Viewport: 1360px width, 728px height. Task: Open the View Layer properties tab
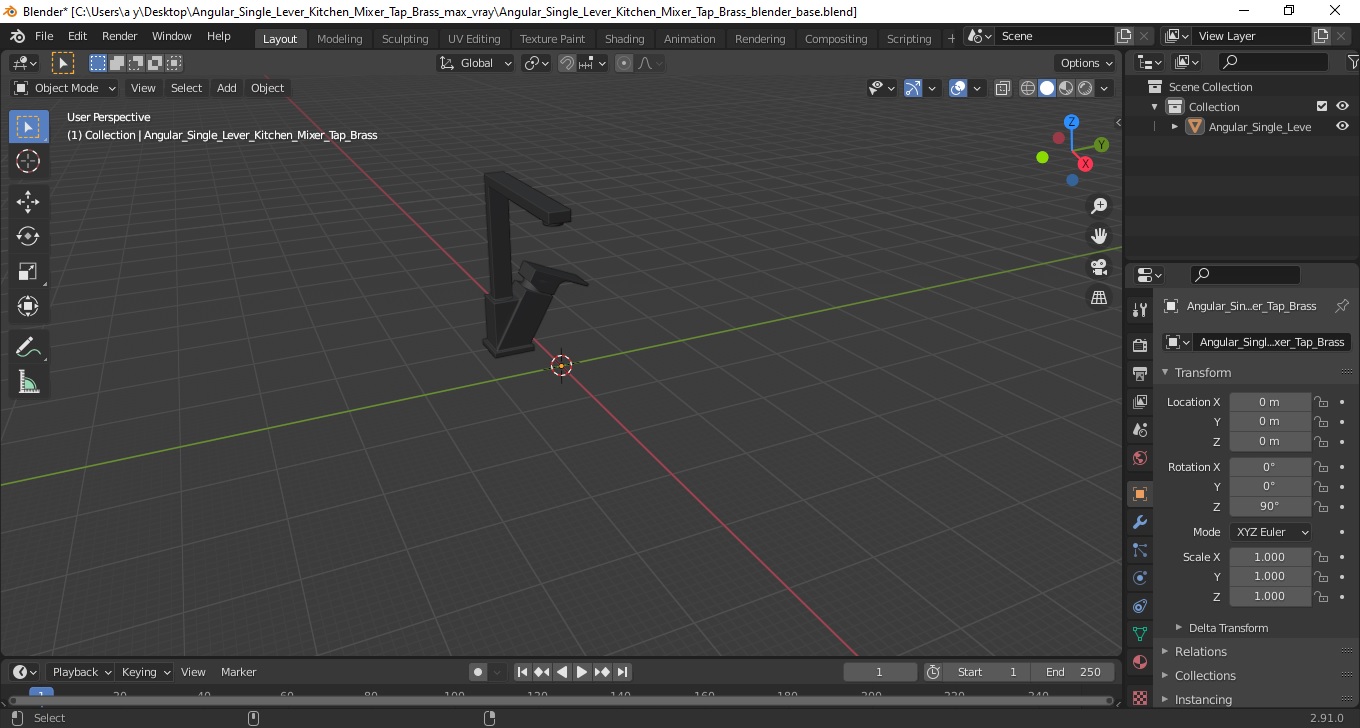point(1139,402)
